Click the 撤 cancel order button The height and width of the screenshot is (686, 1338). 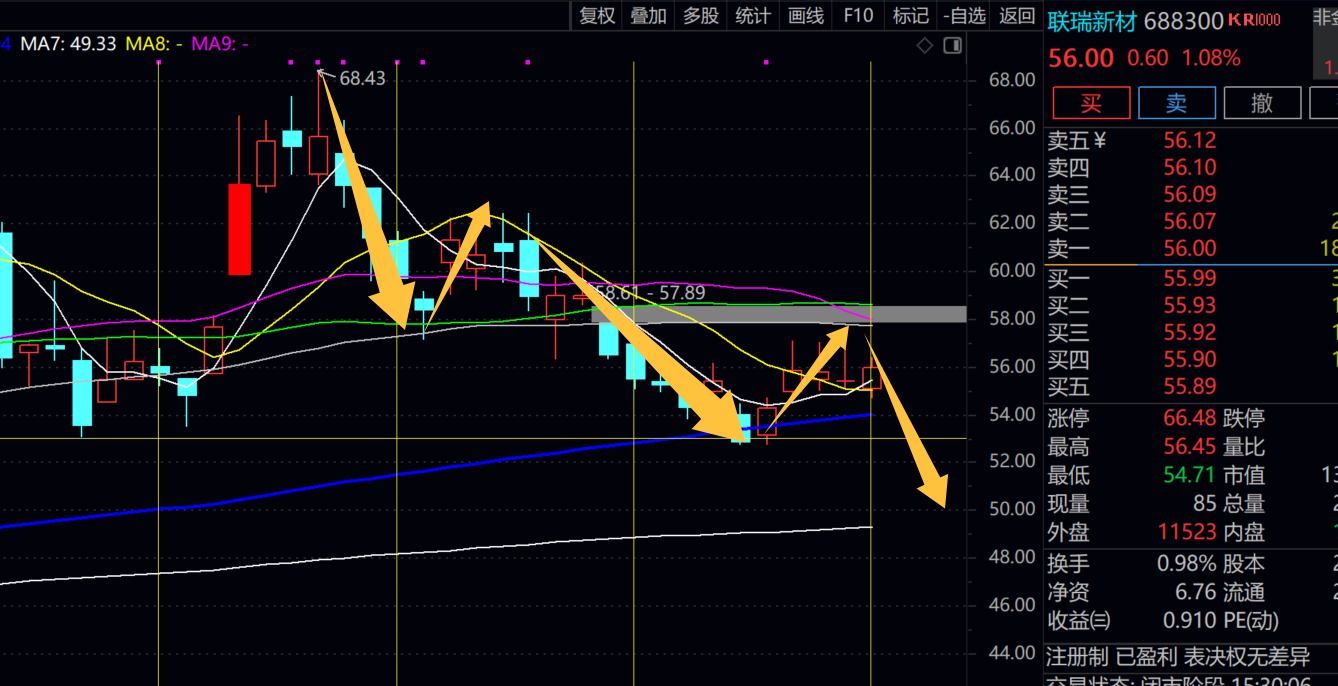1262,103
